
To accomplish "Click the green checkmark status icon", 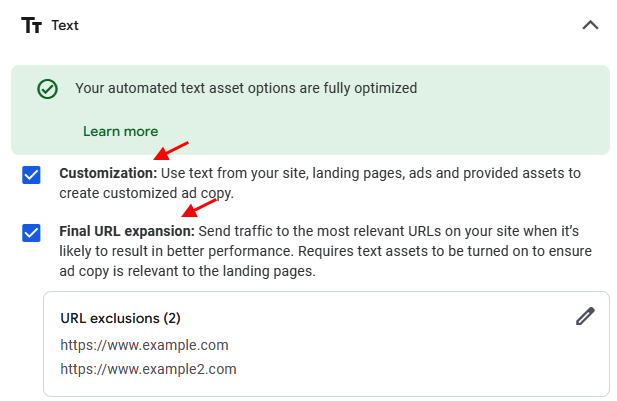I will (47, 89).
